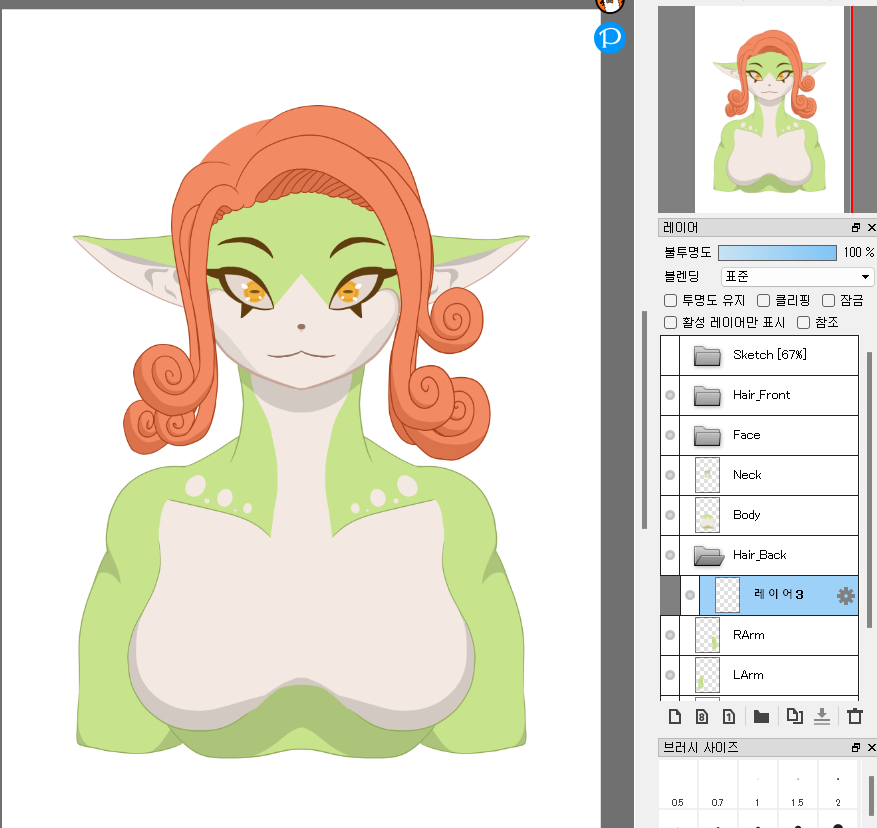This screenshot has height=828, width=877.
Task: Toggle the 활성 레이어만 표시 checkbox
Action: click(671, 322)
